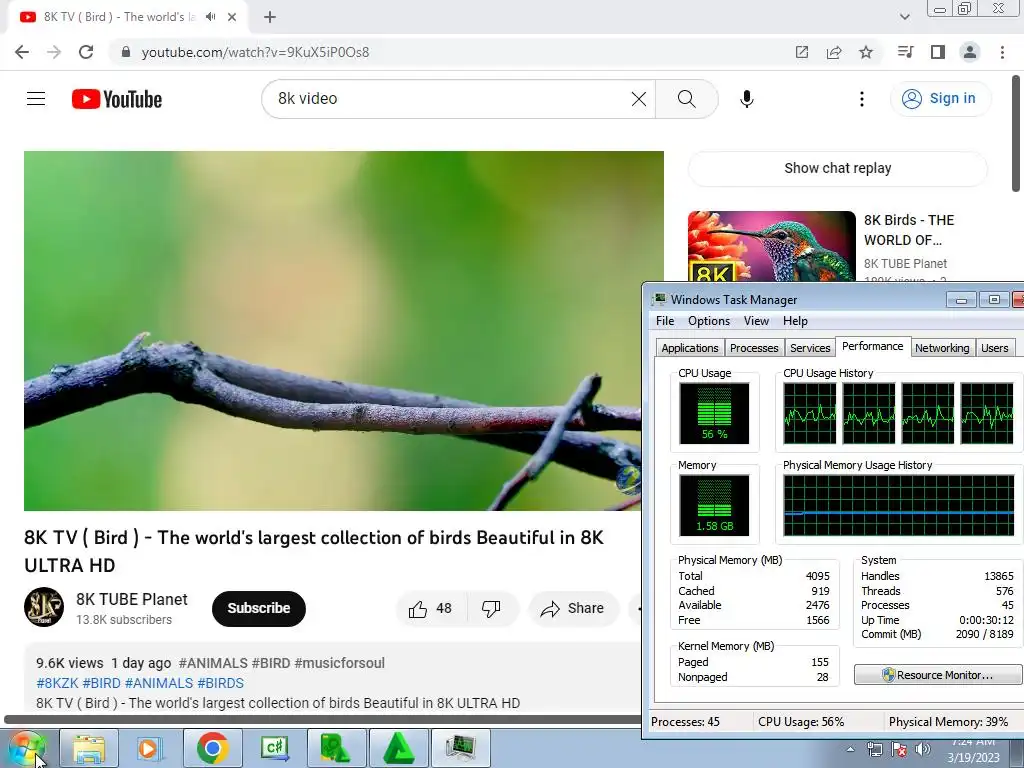Open a new Chrome tab
Image resolution: width=1024 pixels, height=768 pixels.
tap(270, 17)
